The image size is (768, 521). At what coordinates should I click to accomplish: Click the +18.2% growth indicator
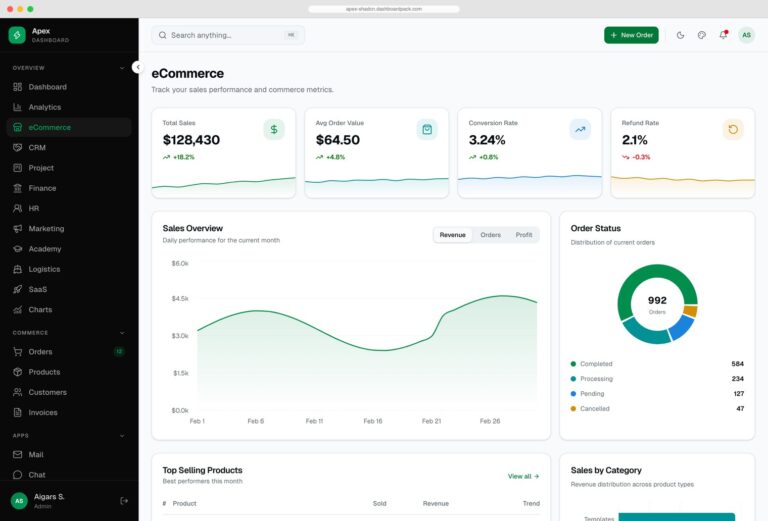[x=179, y=157]
